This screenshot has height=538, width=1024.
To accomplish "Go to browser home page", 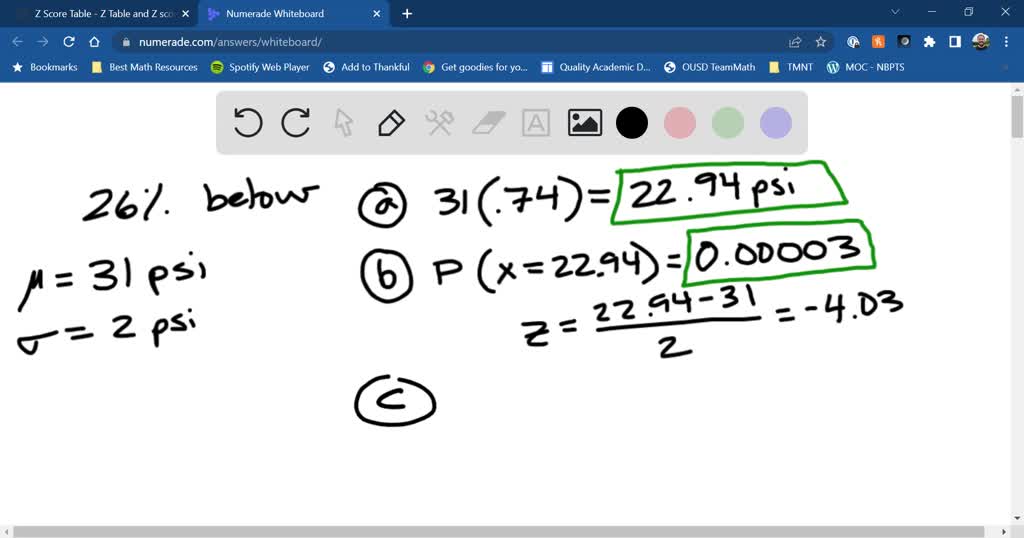I will click(x=94, y=42).
